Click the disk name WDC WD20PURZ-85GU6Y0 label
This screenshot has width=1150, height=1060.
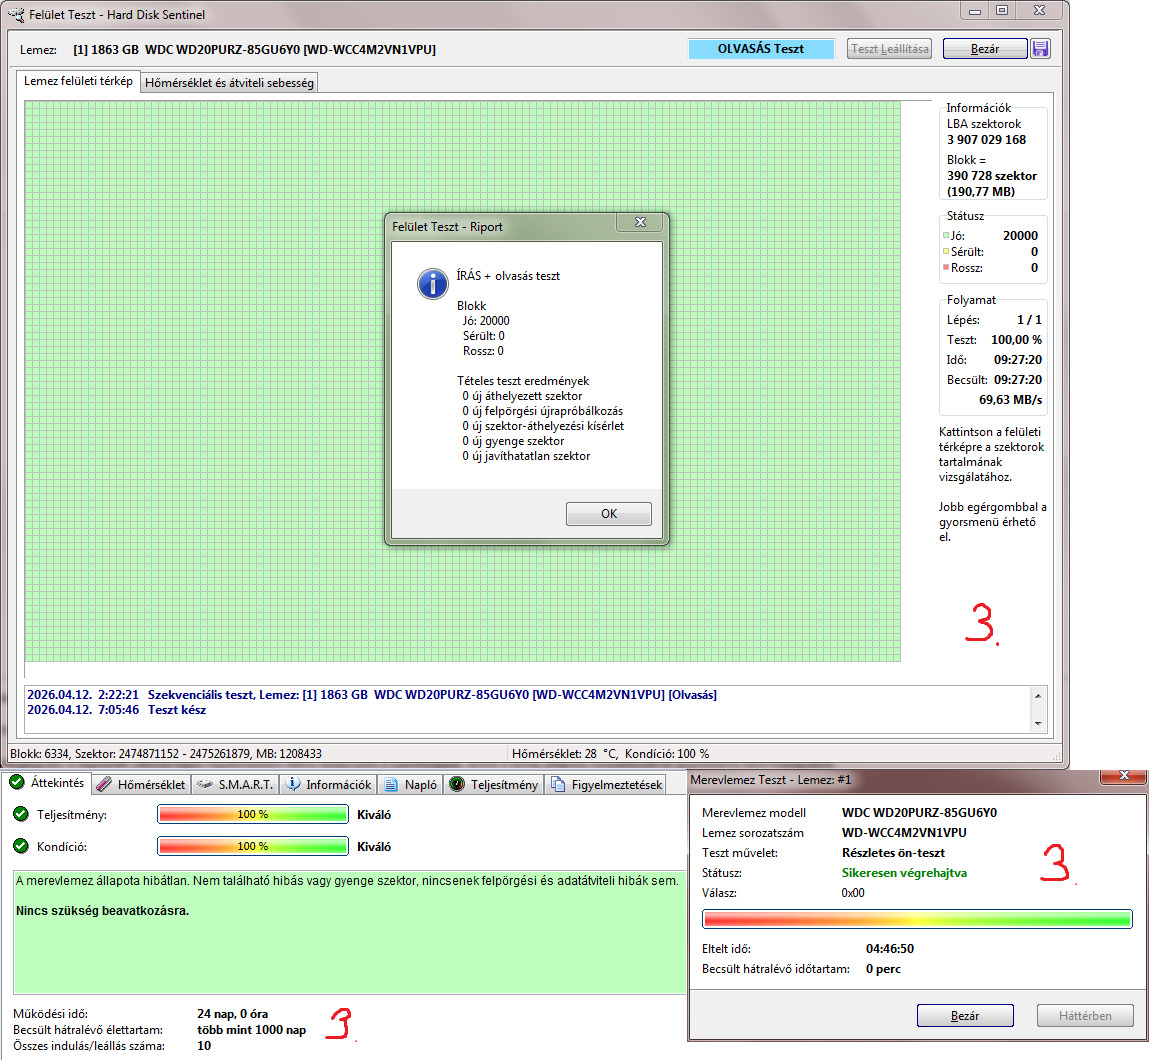click(254, 49)
